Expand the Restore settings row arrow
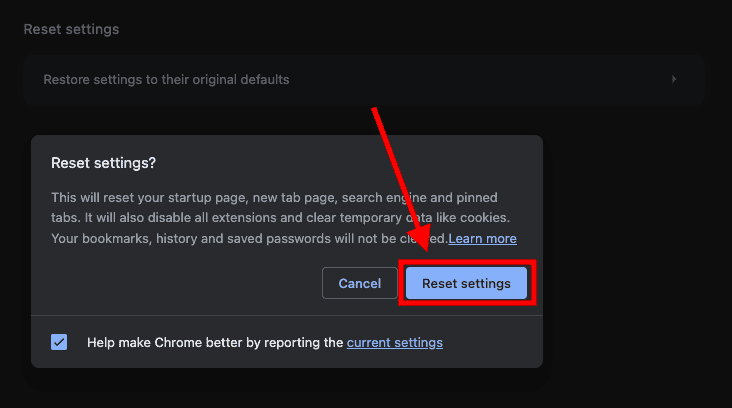Screen dimensions: 732x408 674,79
